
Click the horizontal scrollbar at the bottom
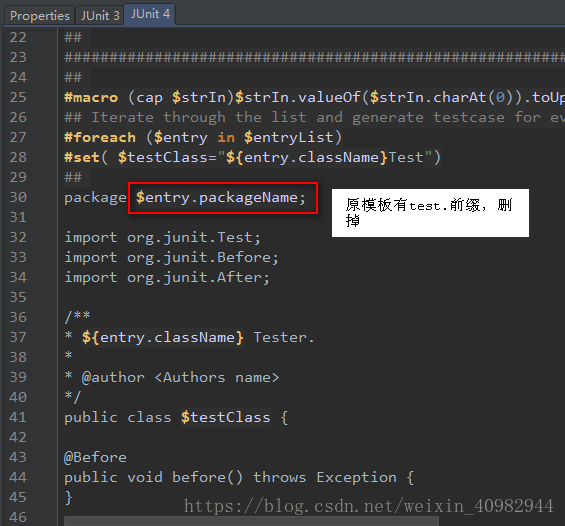click(x=252, y=521)
